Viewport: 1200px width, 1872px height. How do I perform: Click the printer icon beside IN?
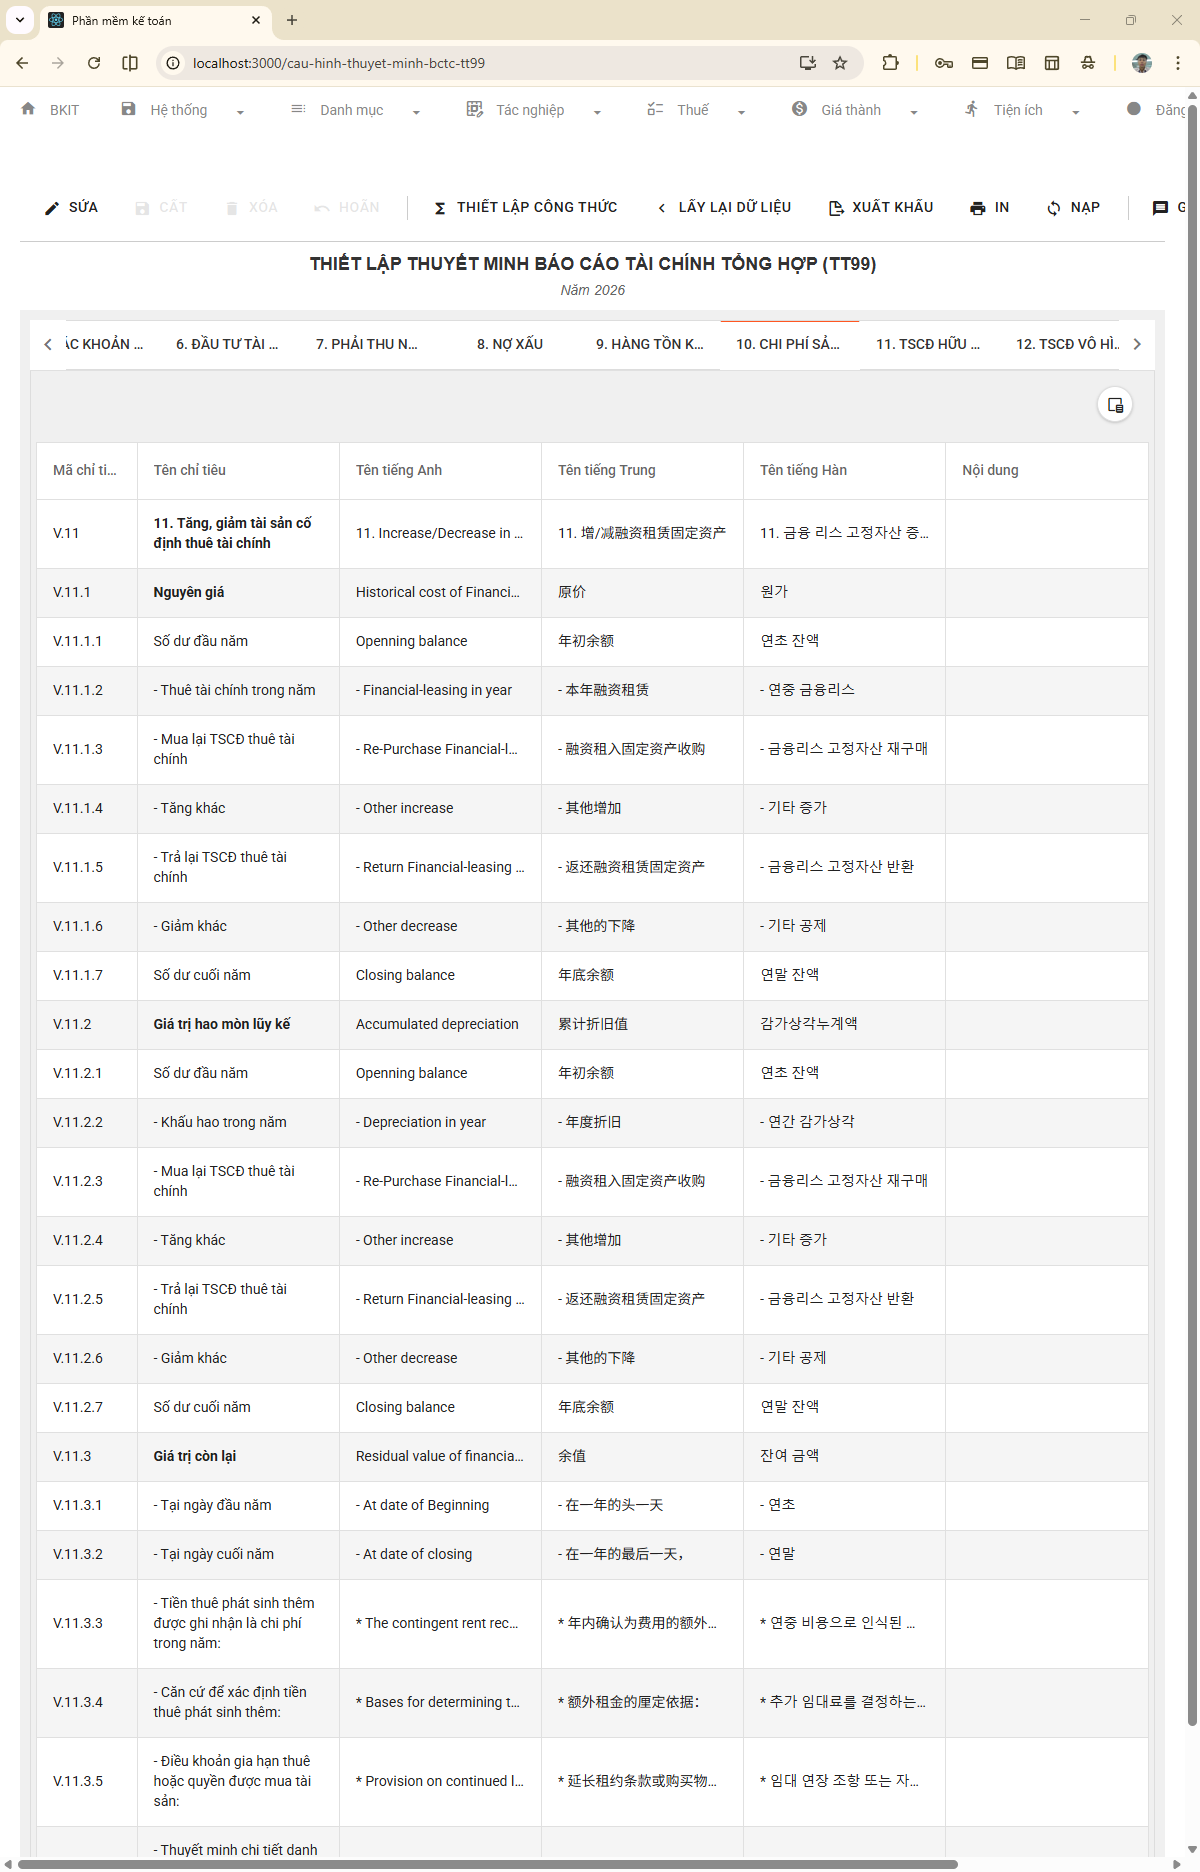coord(978,208)
